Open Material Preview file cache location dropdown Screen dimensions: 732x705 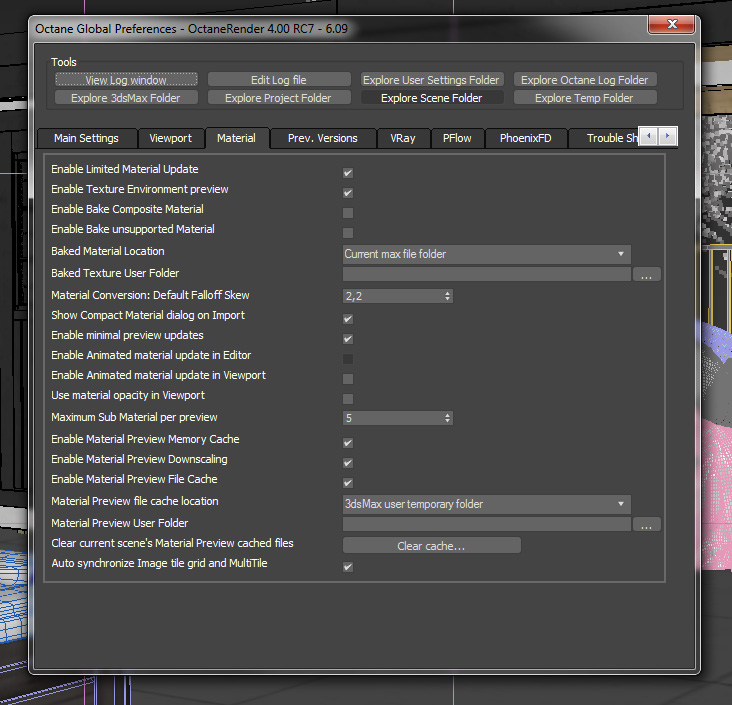[x=486, y=504]
